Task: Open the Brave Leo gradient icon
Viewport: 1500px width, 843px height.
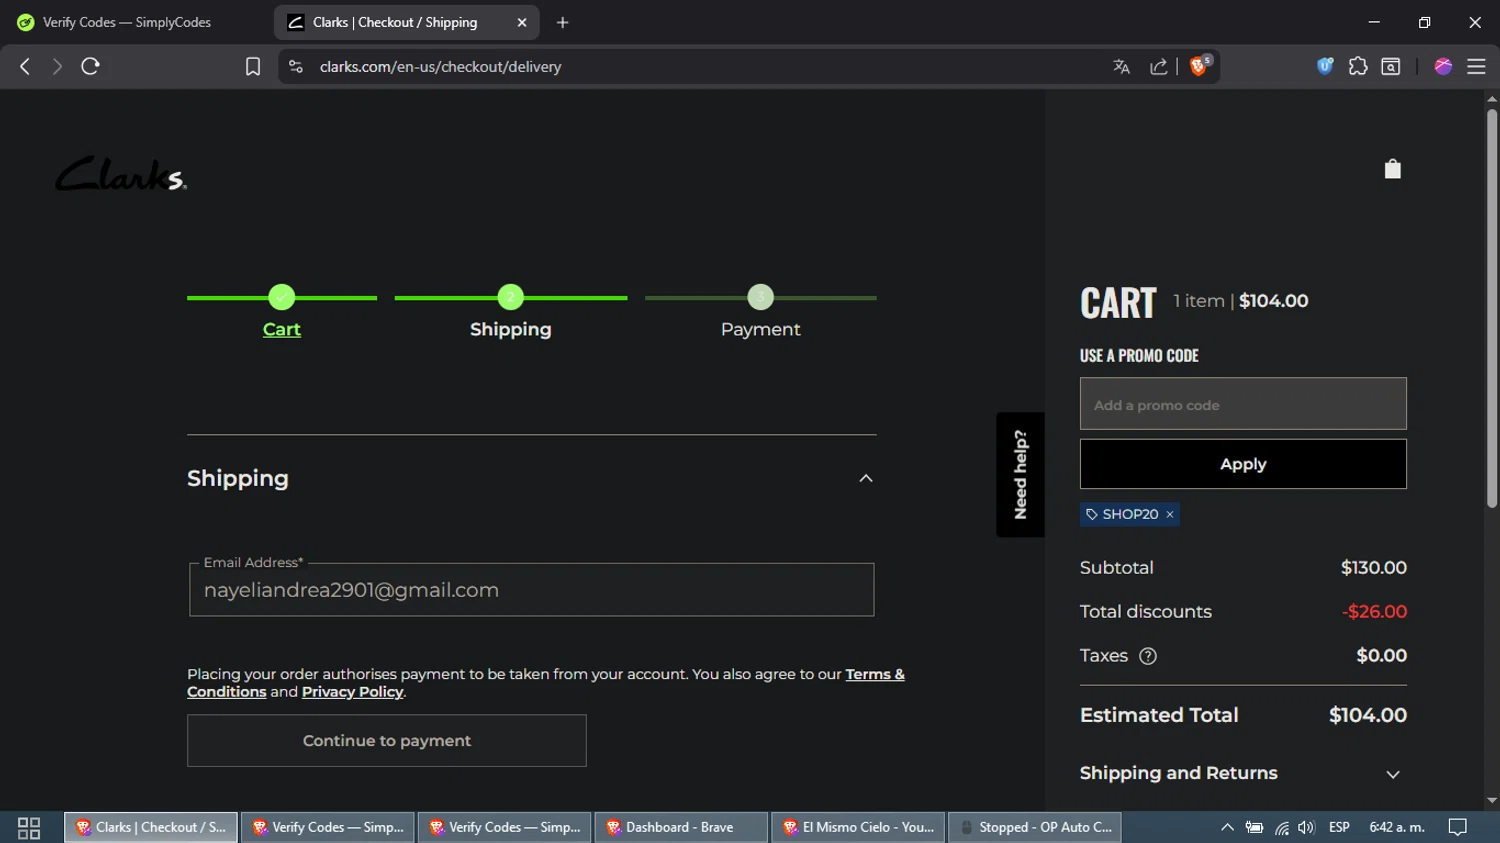Action: (x=1443, y=66)
